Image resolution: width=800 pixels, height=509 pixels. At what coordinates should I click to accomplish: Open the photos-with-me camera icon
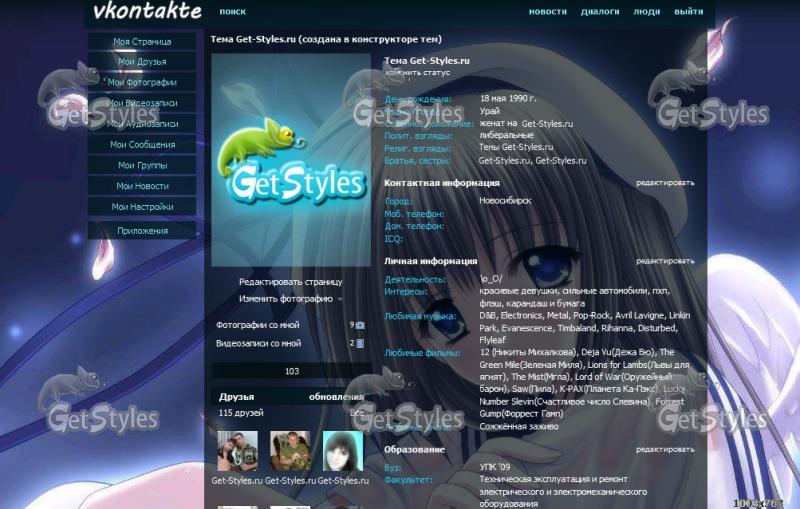(x=360, y=325)
